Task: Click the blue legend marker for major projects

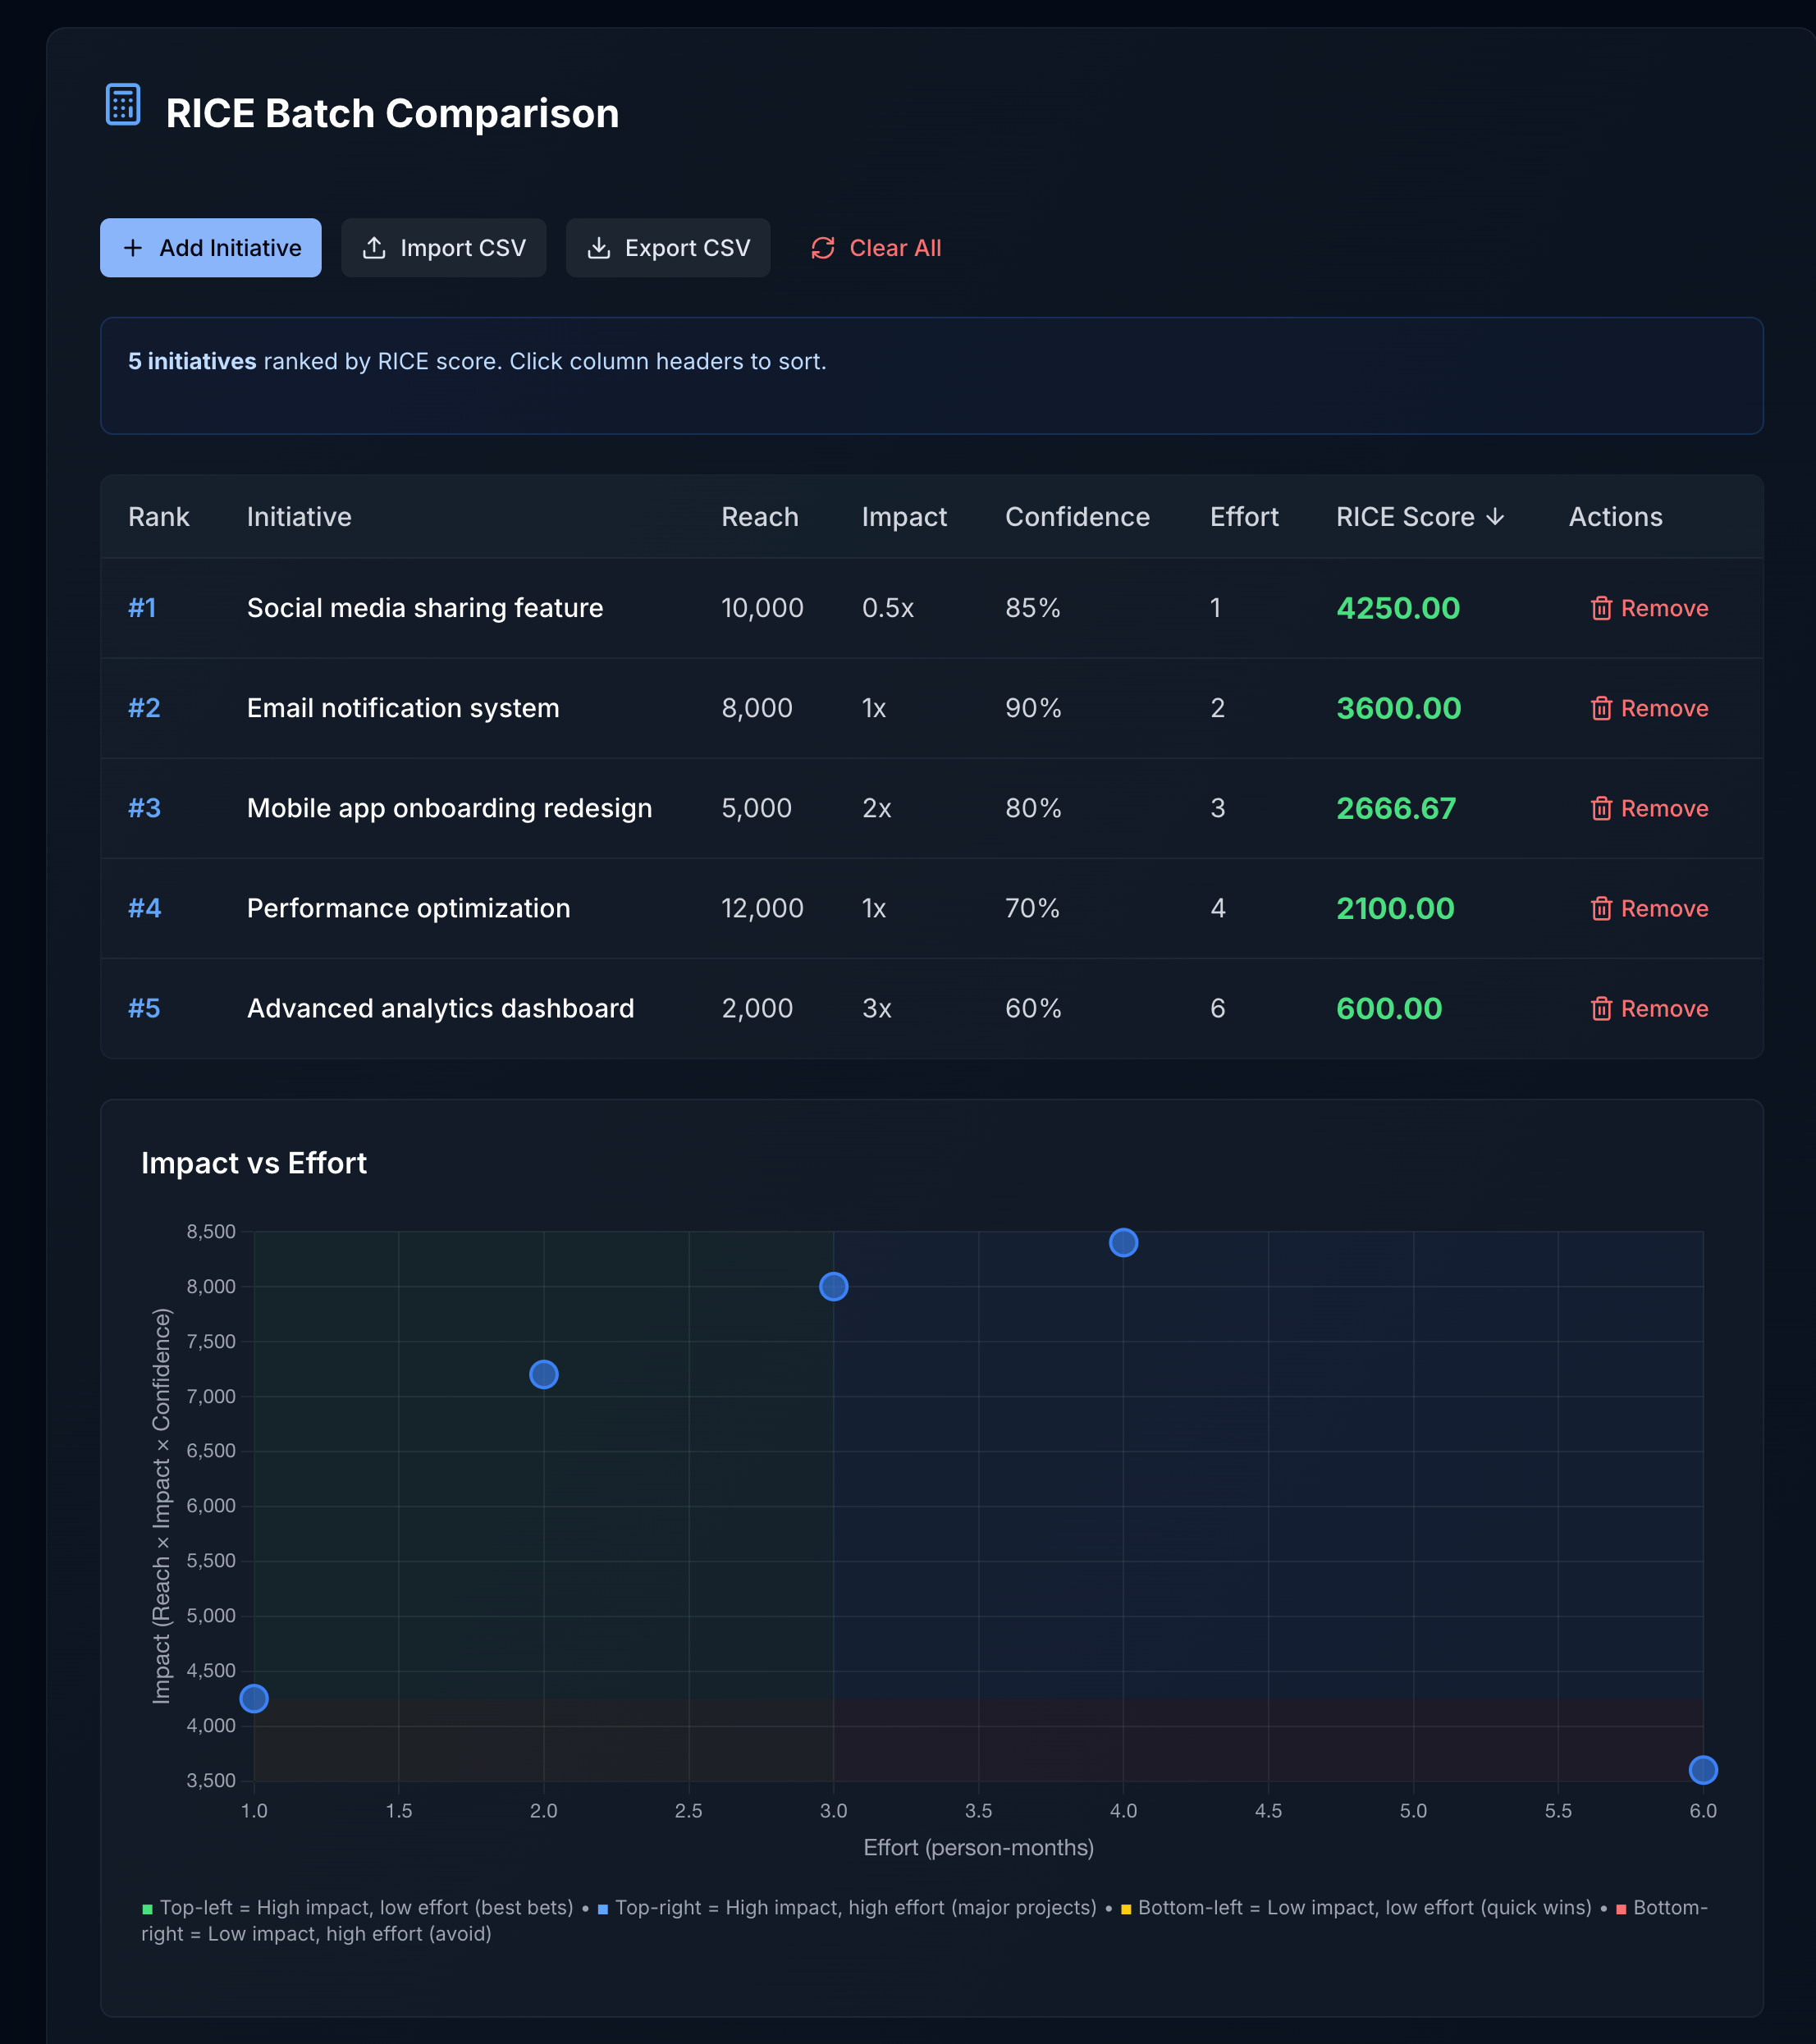Action: pos(601,1907)
